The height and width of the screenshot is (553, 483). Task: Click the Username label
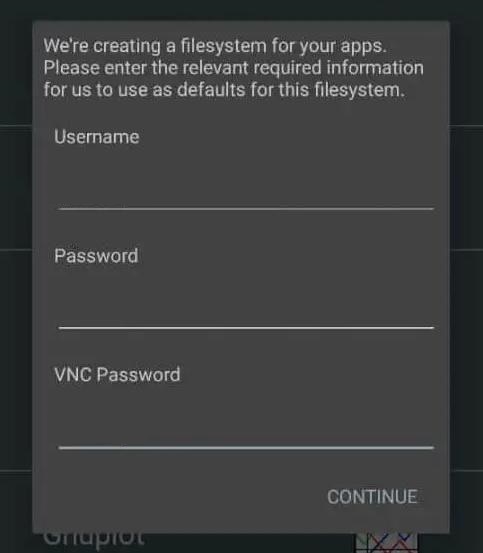coord(97,136)
